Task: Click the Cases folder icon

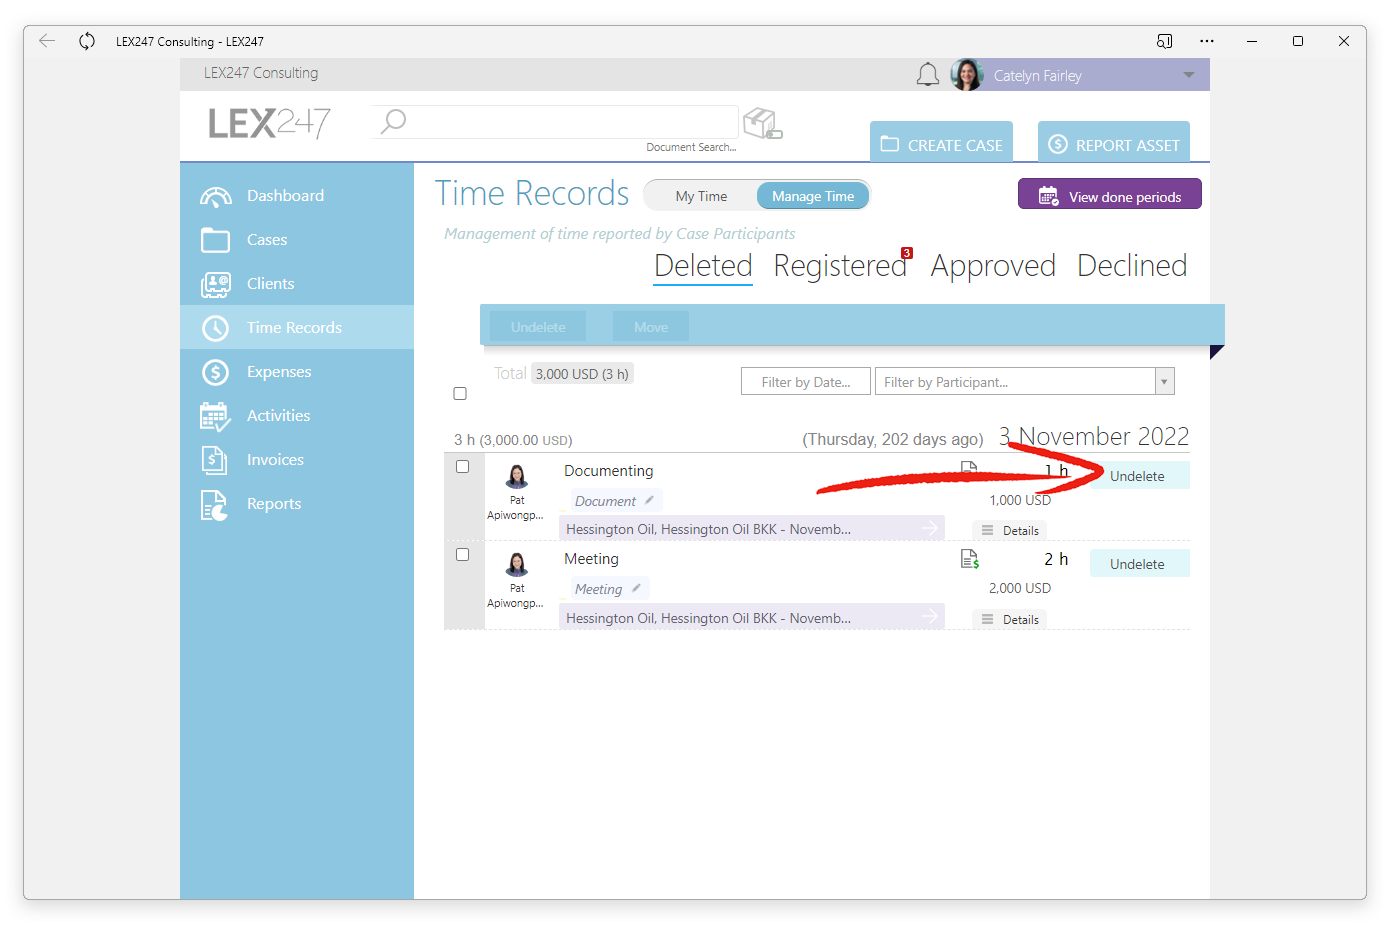Action: [x=215, y=240]
